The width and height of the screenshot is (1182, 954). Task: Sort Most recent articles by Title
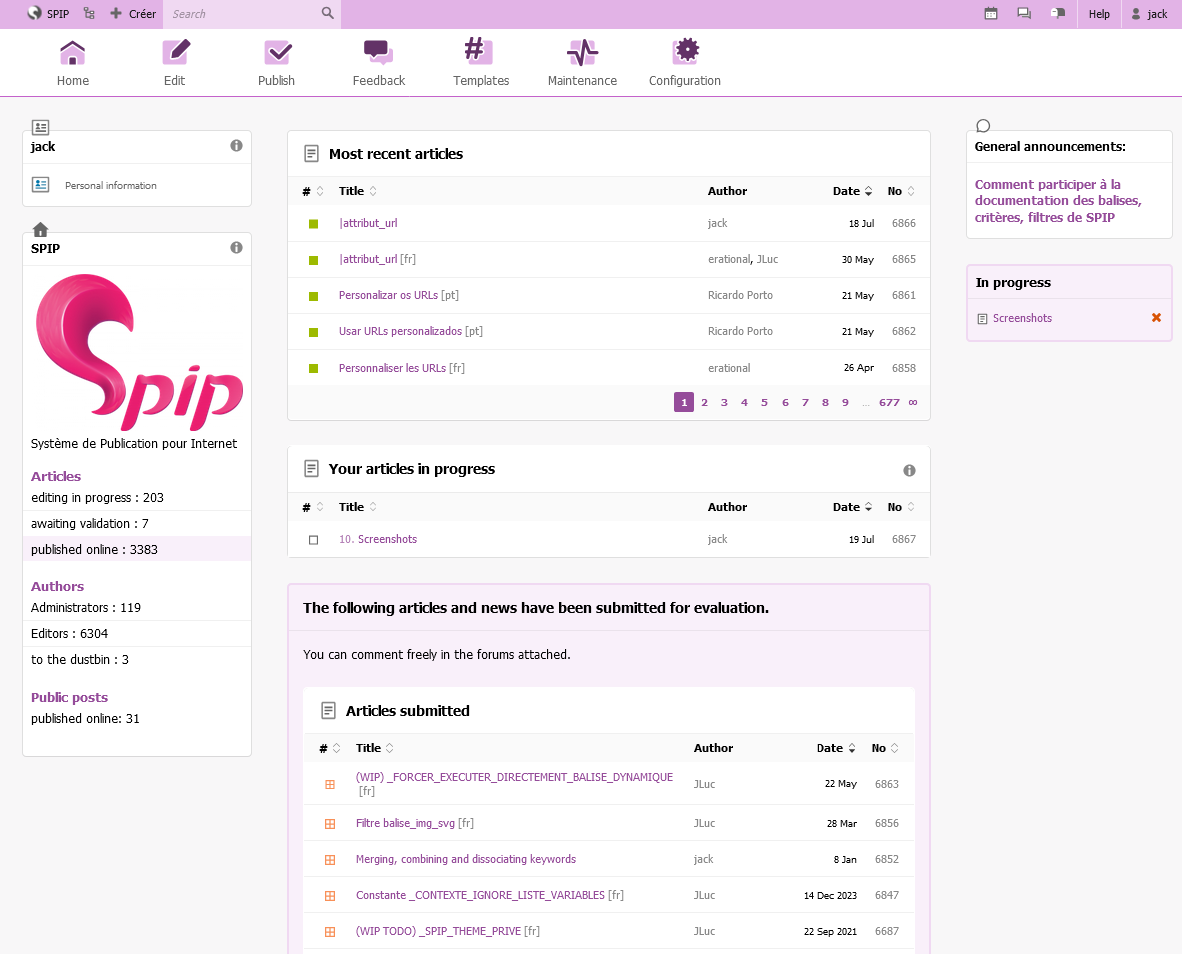click(x=352, y=191)
